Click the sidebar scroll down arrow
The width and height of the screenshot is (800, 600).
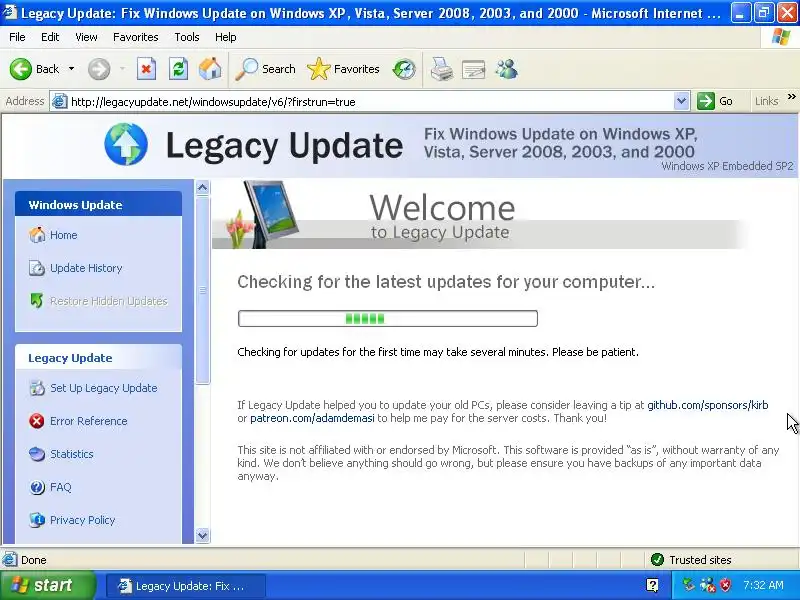coord(203,535)
